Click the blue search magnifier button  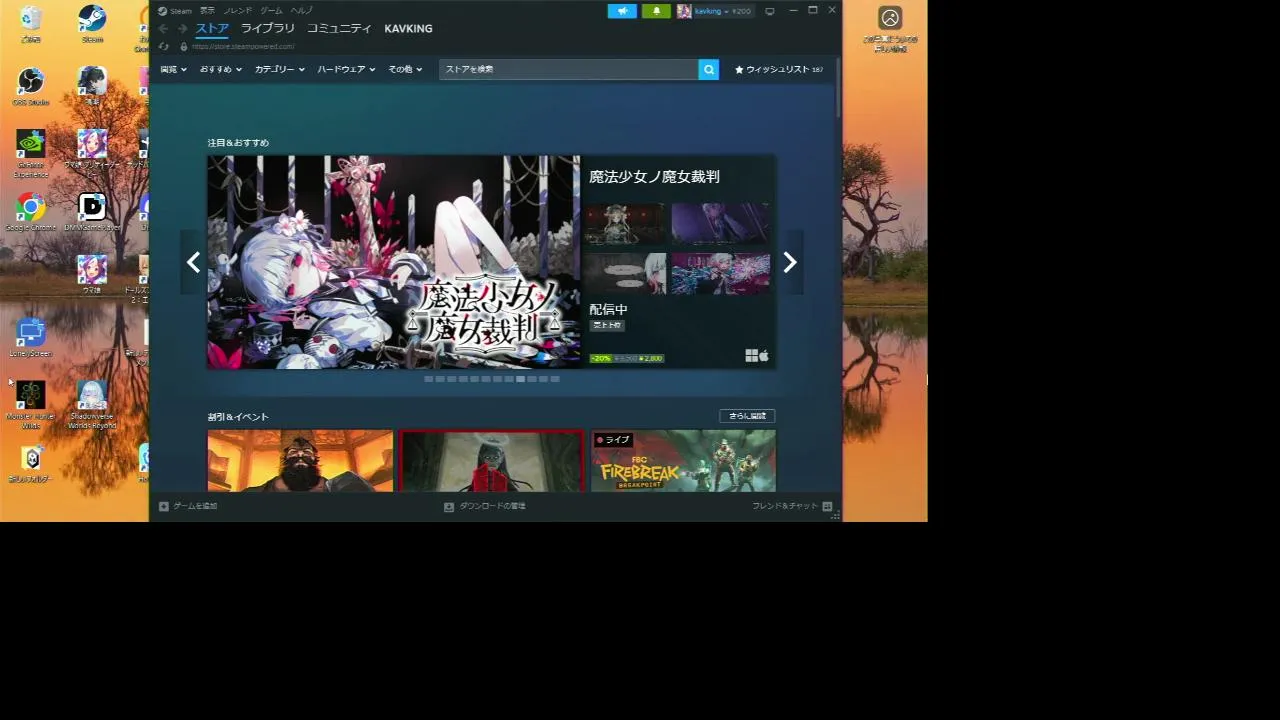pos(709,69)
